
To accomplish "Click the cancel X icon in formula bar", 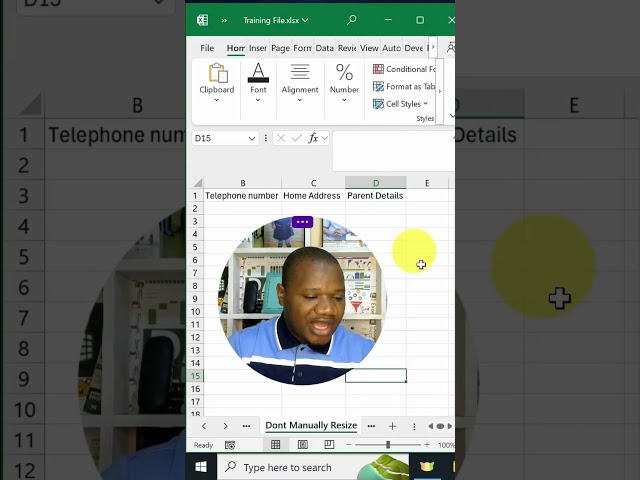I will pos(280,138).
